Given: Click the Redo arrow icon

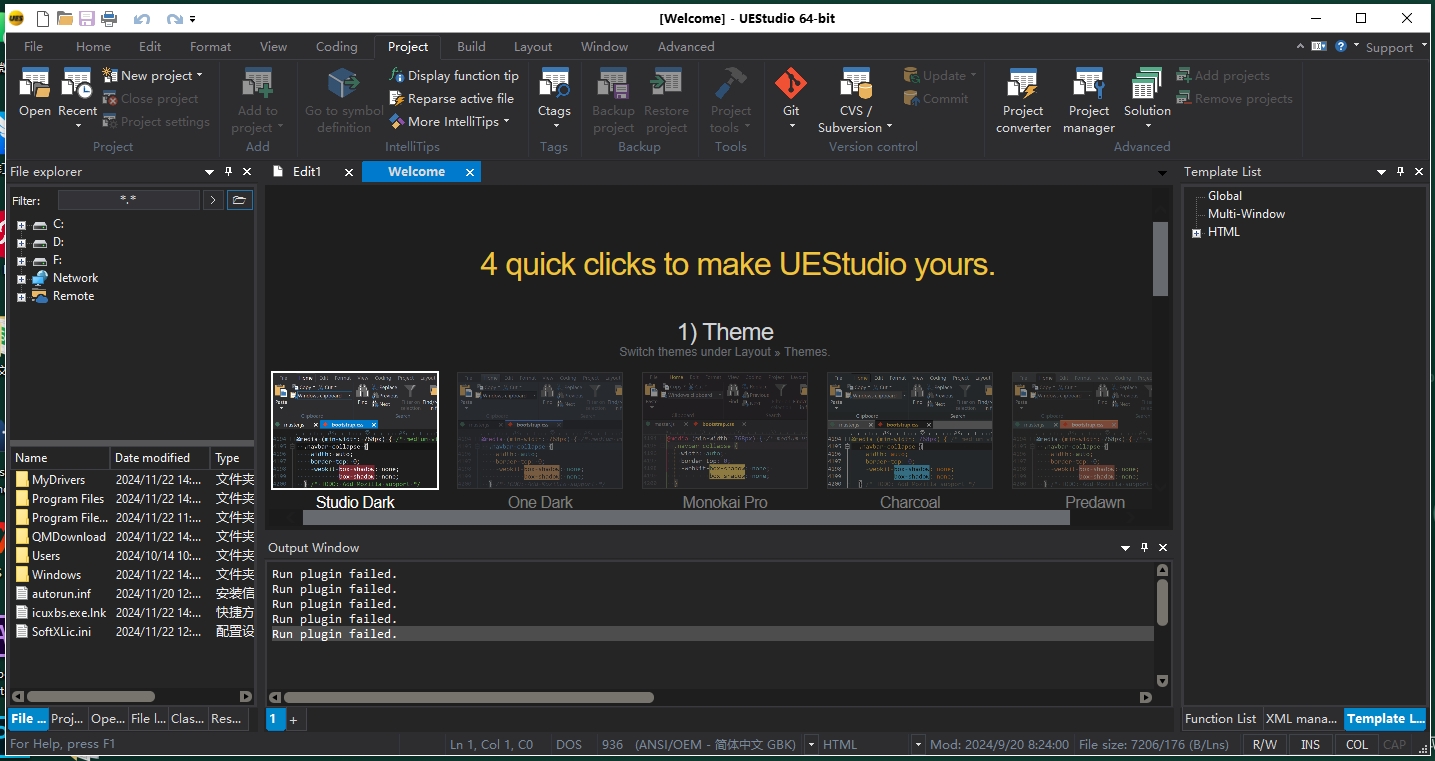Looking at the screenshot, I should tap(174, 19).
